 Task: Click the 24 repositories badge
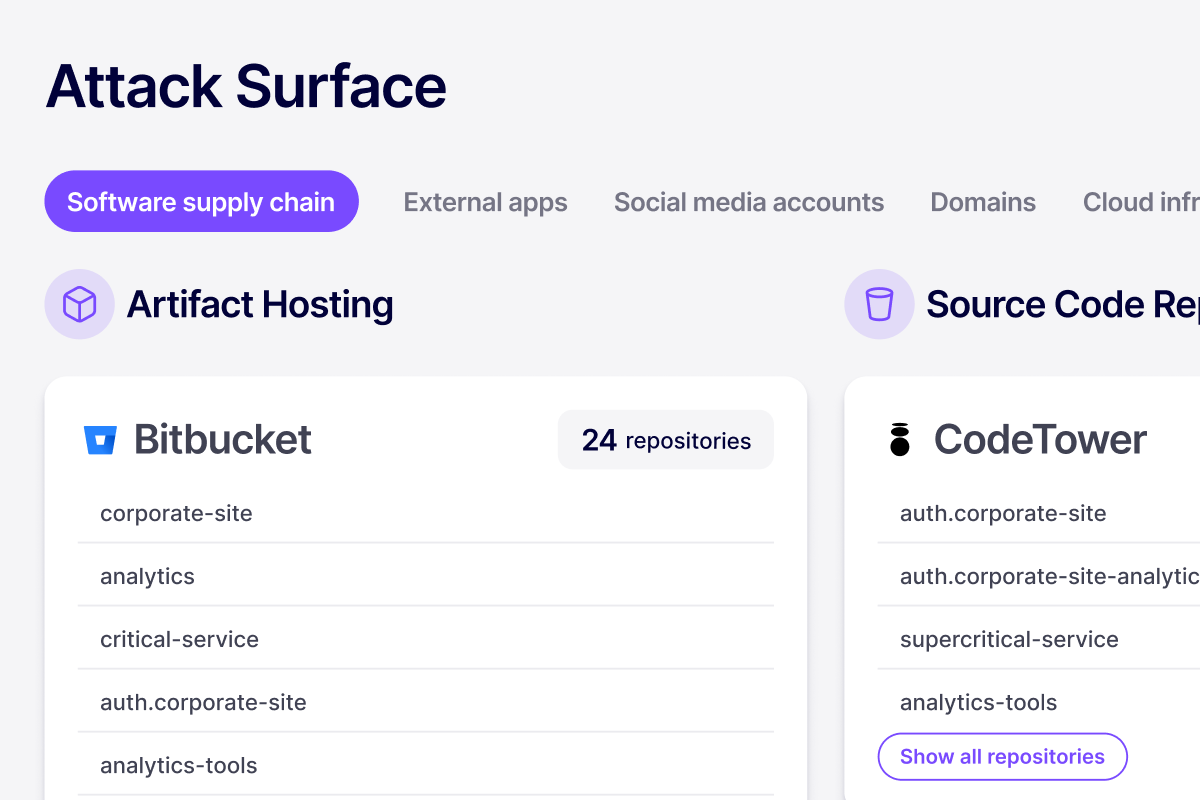pos(665,439)
